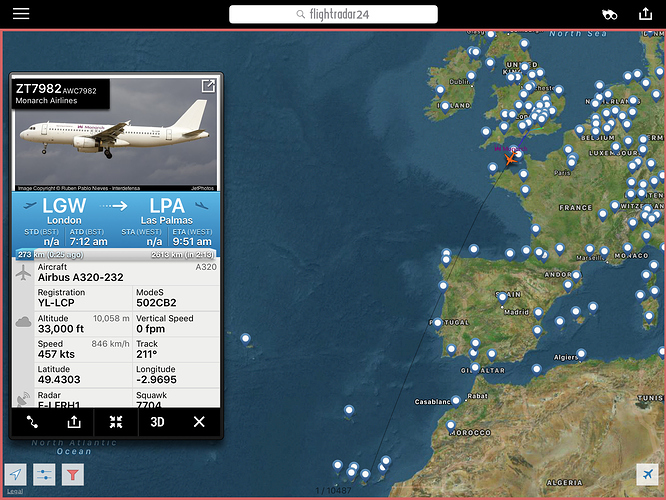The height and width of the screenshot is (500, 666).
Task: Click the cloud altitude section icon
Action: tap(23, 322)
